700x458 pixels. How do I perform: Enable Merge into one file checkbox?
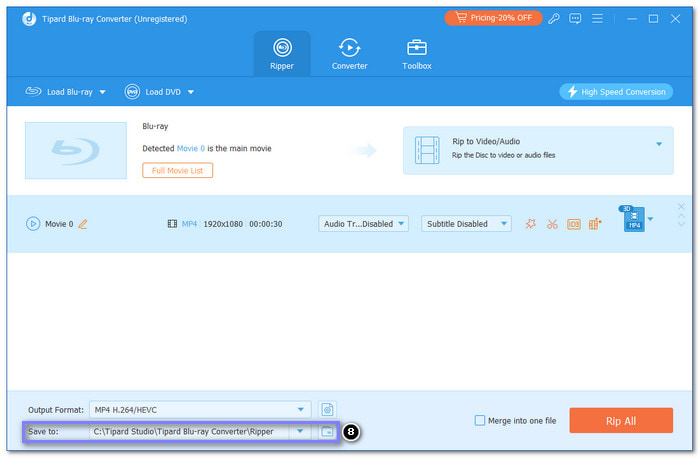tap(479, 421)
